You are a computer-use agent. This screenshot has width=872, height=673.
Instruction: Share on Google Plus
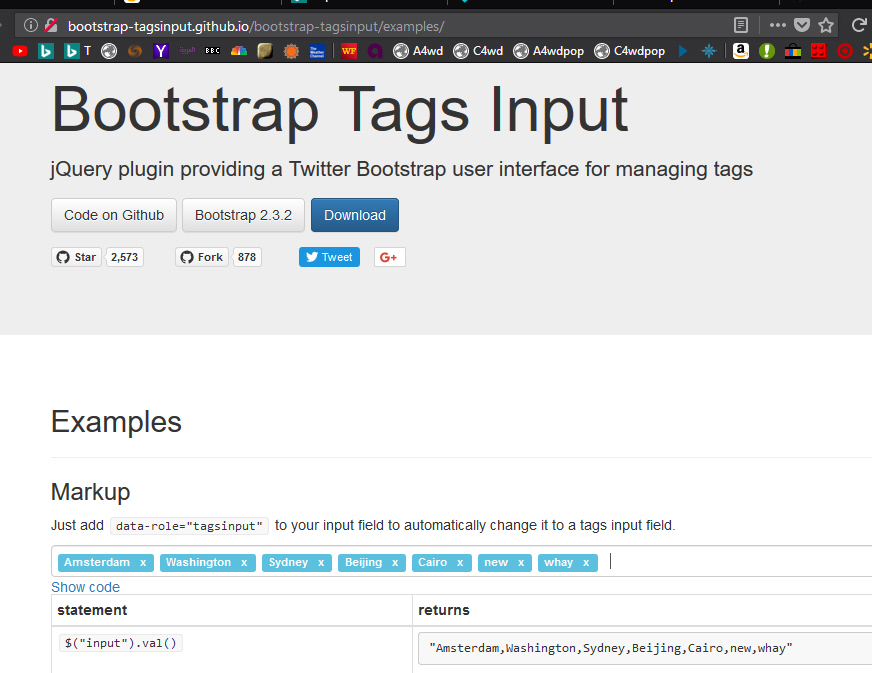click(x=389, y=257)
